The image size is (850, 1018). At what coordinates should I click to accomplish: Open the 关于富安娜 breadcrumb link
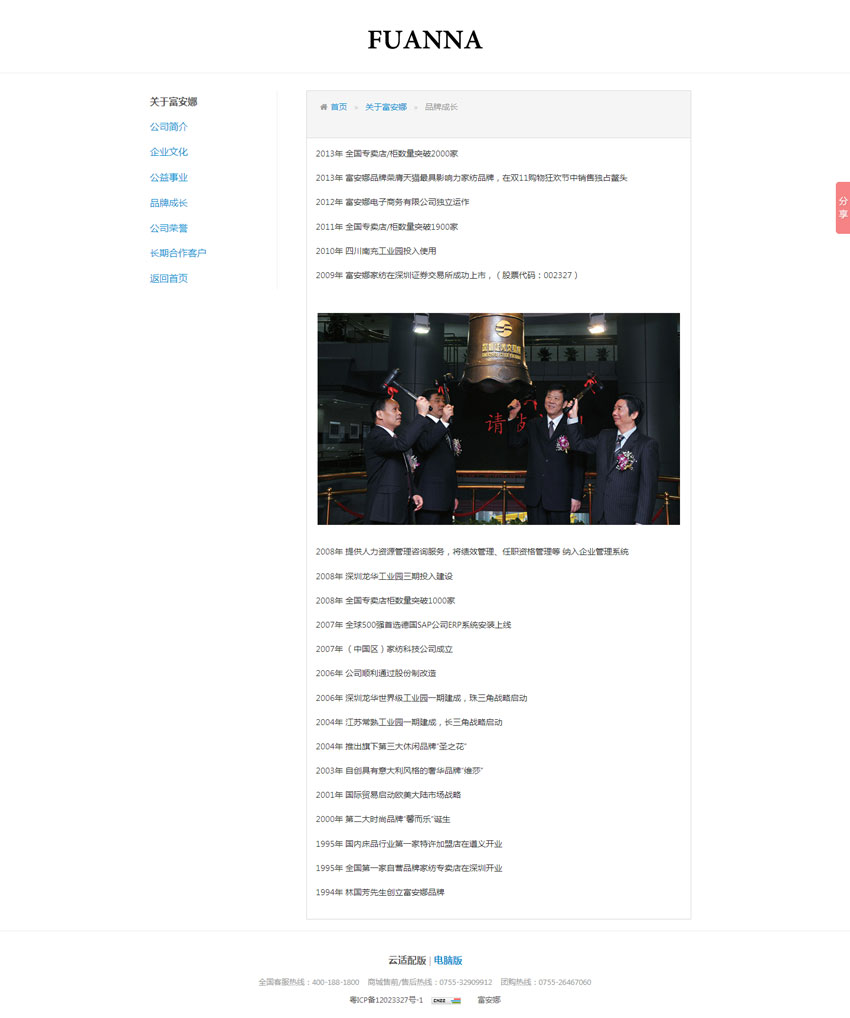(386, 107)
